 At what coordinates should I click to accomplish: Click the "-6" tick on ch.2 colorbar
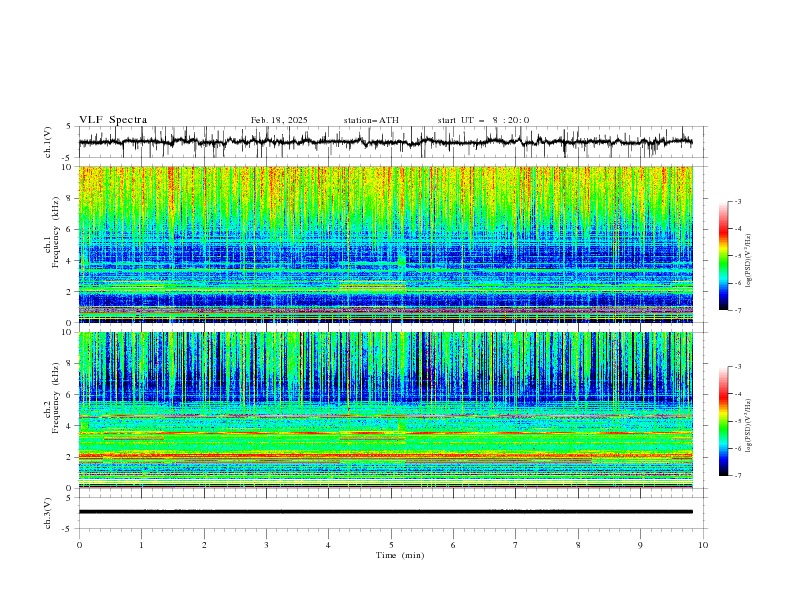point(737,448)
